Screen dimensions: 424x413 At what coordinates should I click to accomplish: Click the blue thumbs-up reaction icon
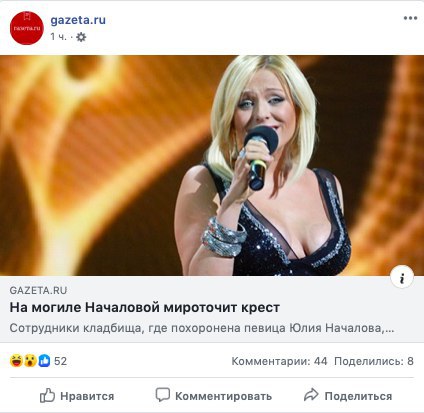click(44, 361)
